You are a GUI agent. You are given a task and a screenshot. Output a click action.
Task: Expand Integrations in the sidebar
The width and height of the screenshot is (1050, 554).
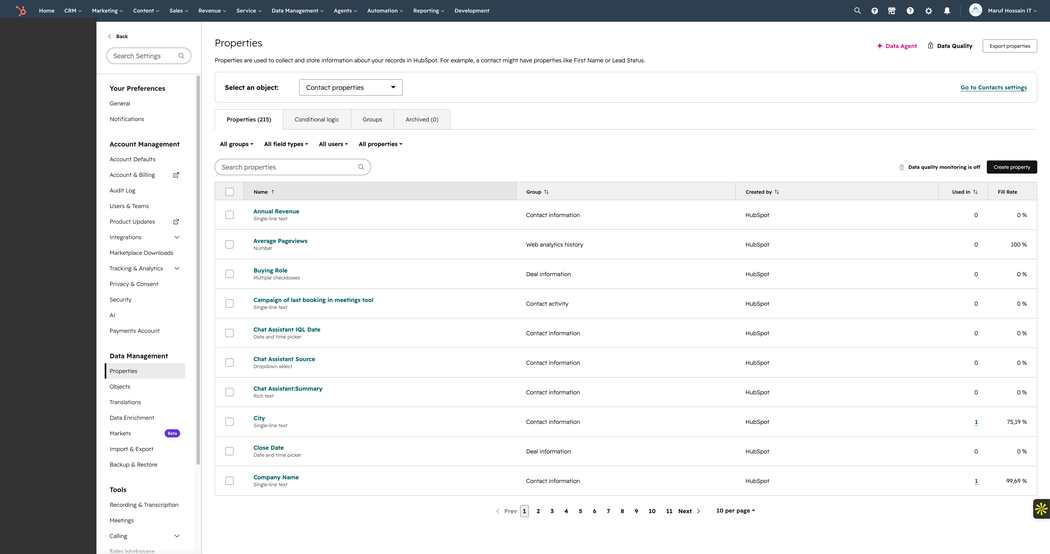177,237
